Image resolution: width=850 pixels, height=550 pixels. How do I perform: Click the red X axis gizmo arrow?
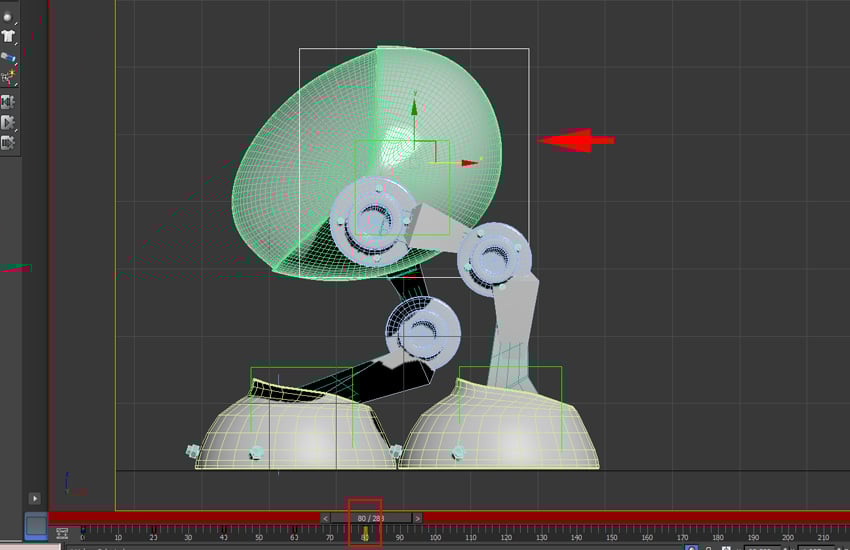pos(469,163)
